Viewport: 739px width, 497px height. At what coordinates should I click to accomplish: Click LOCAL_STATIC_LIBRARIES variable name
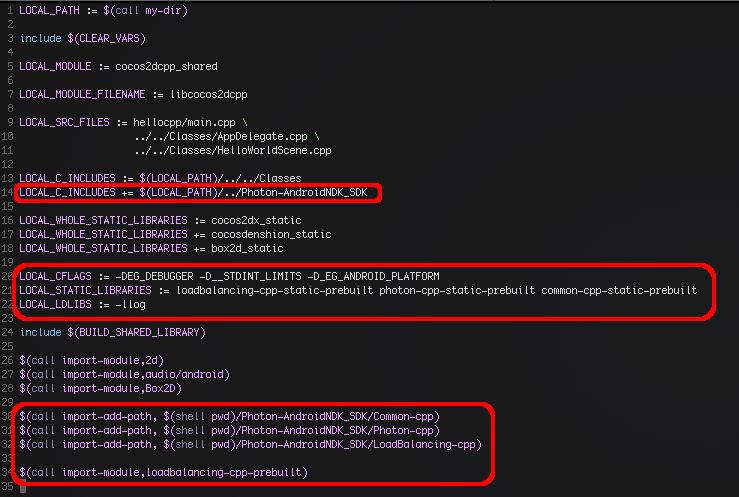click(85, 290)
